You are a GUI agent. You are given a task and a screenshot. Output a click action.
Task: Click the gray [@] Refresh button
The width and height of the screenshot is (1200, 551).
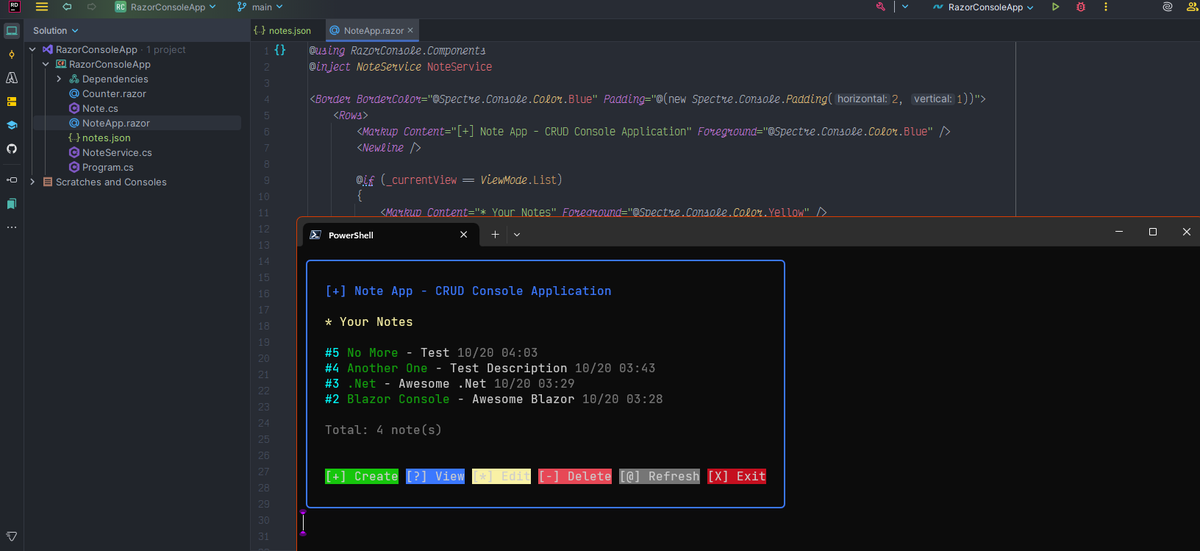click(x=660, y=476)
